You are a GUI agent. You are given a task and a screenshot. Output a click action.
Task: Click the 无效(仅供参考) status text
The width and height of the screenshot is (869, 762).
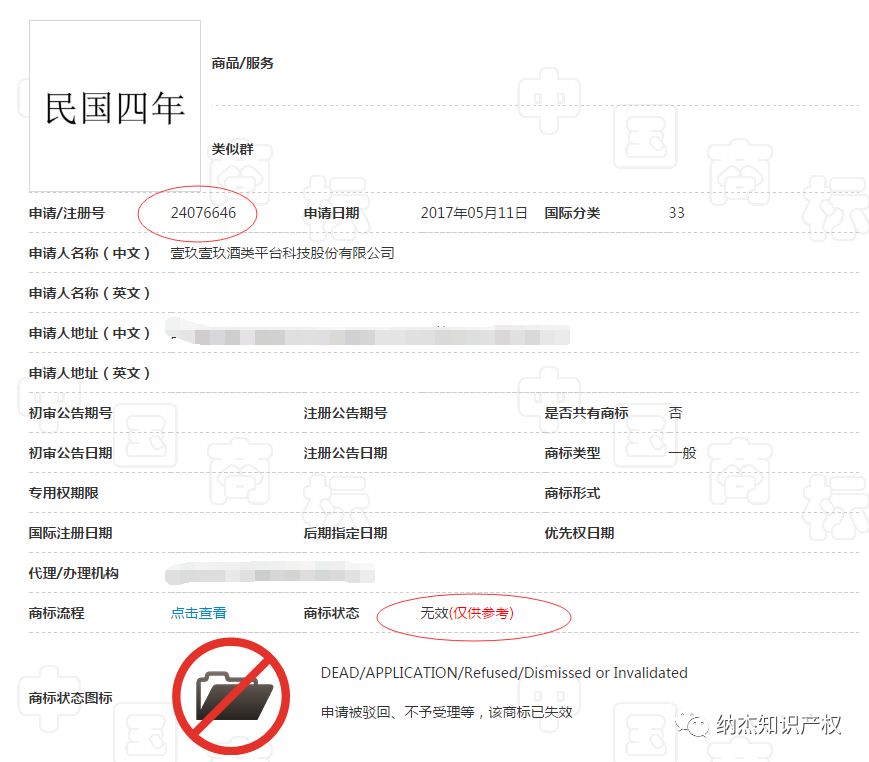[x=467, y=613]
